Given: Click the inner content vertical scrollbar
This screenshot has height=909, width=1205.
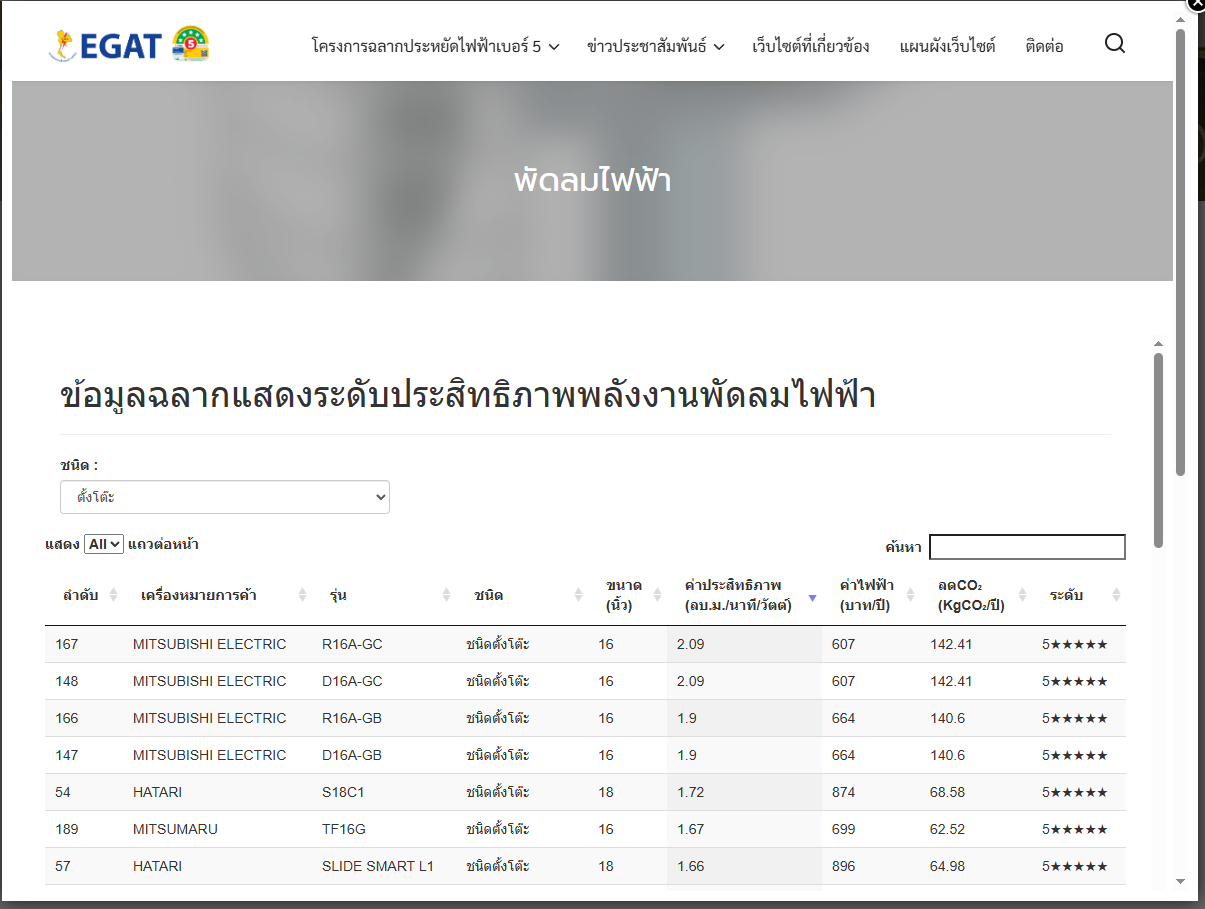Looking at the screenshot, I should click(1158, 450).
